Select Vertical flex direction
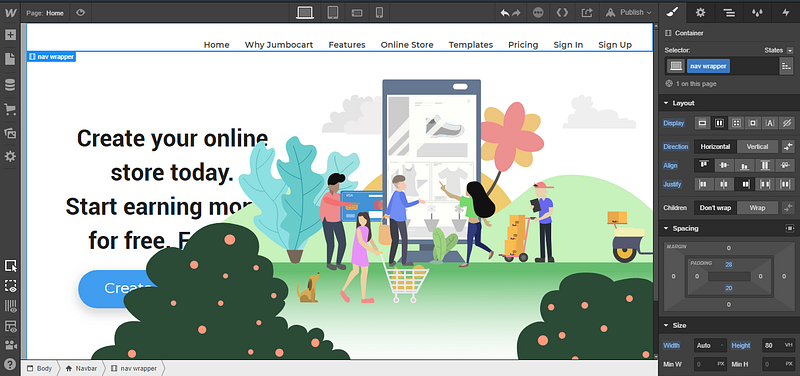Image resolution: width=800 pixels, height=376 pixels. pos(757,146)
